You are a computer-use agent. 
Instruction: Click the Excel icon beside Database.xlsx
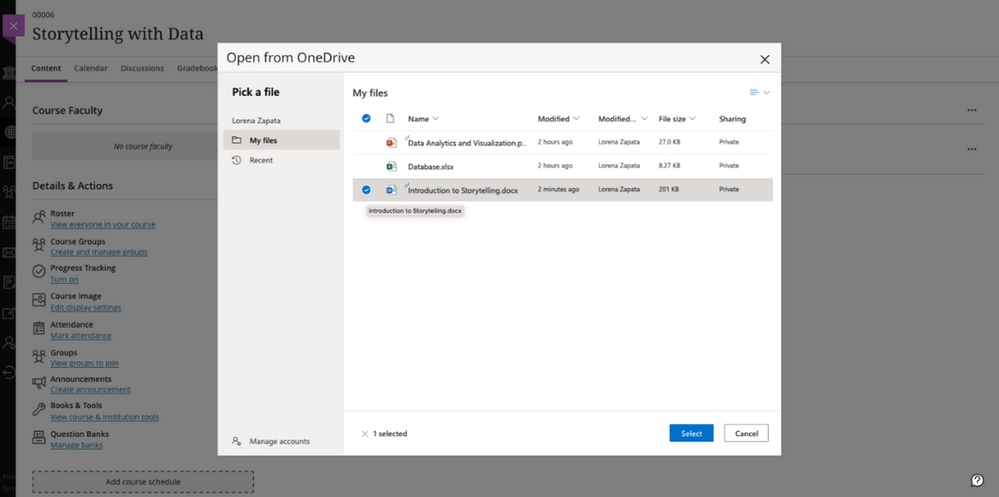tap(391, 166)
